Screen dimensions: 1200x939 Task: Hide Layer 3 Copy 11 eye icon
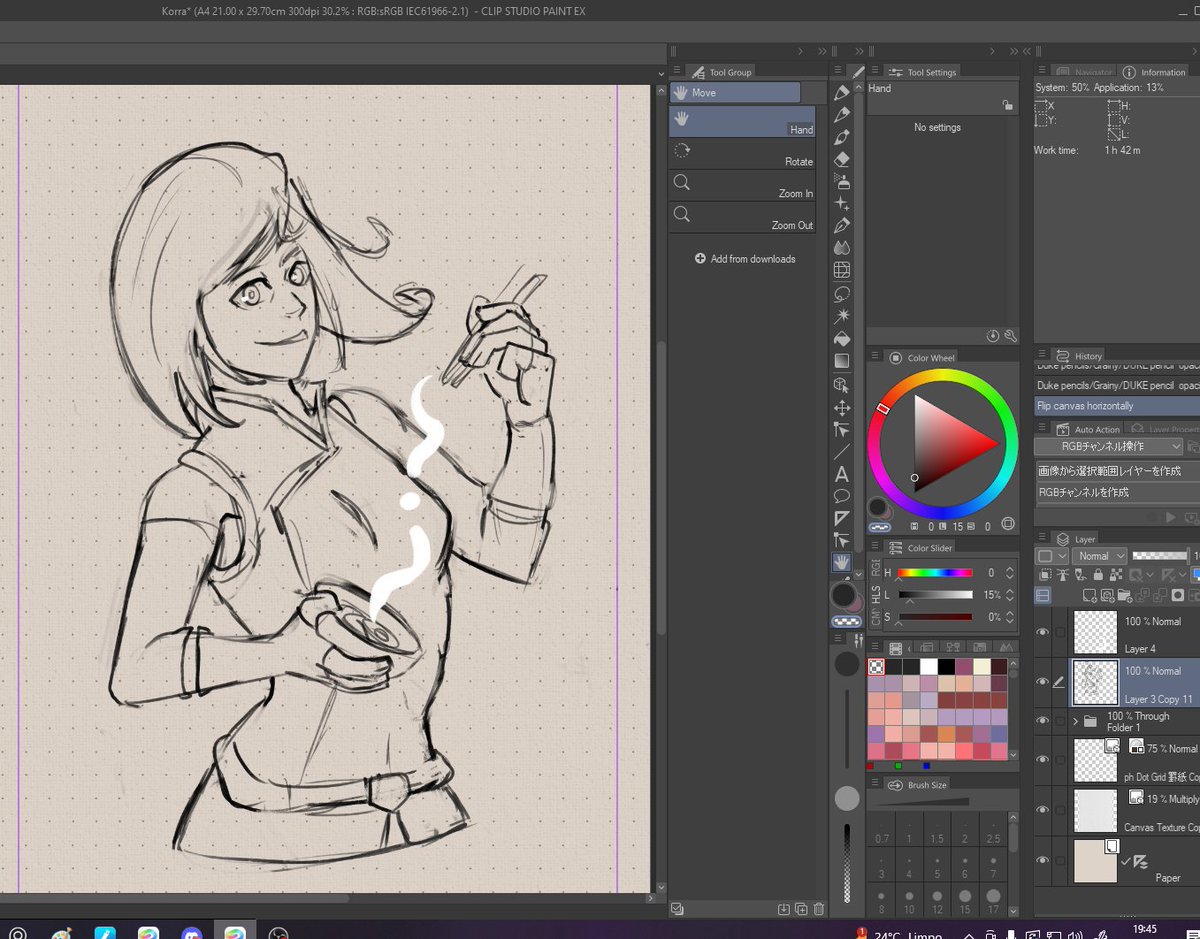(1043, 682)
